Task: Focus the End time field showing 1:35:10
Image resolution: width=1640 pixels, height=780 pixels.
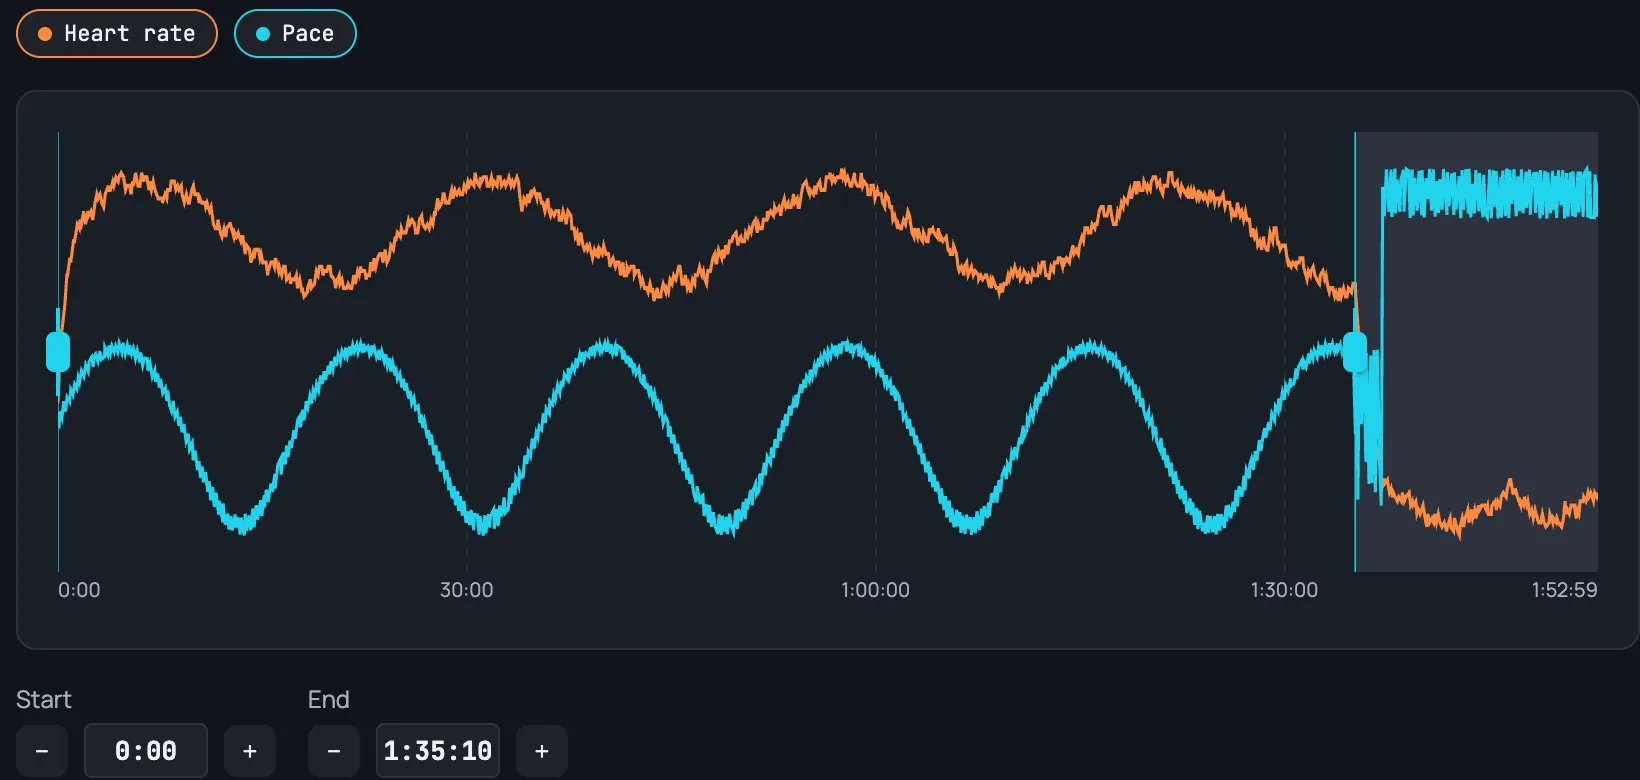Action: coord(438,751)
